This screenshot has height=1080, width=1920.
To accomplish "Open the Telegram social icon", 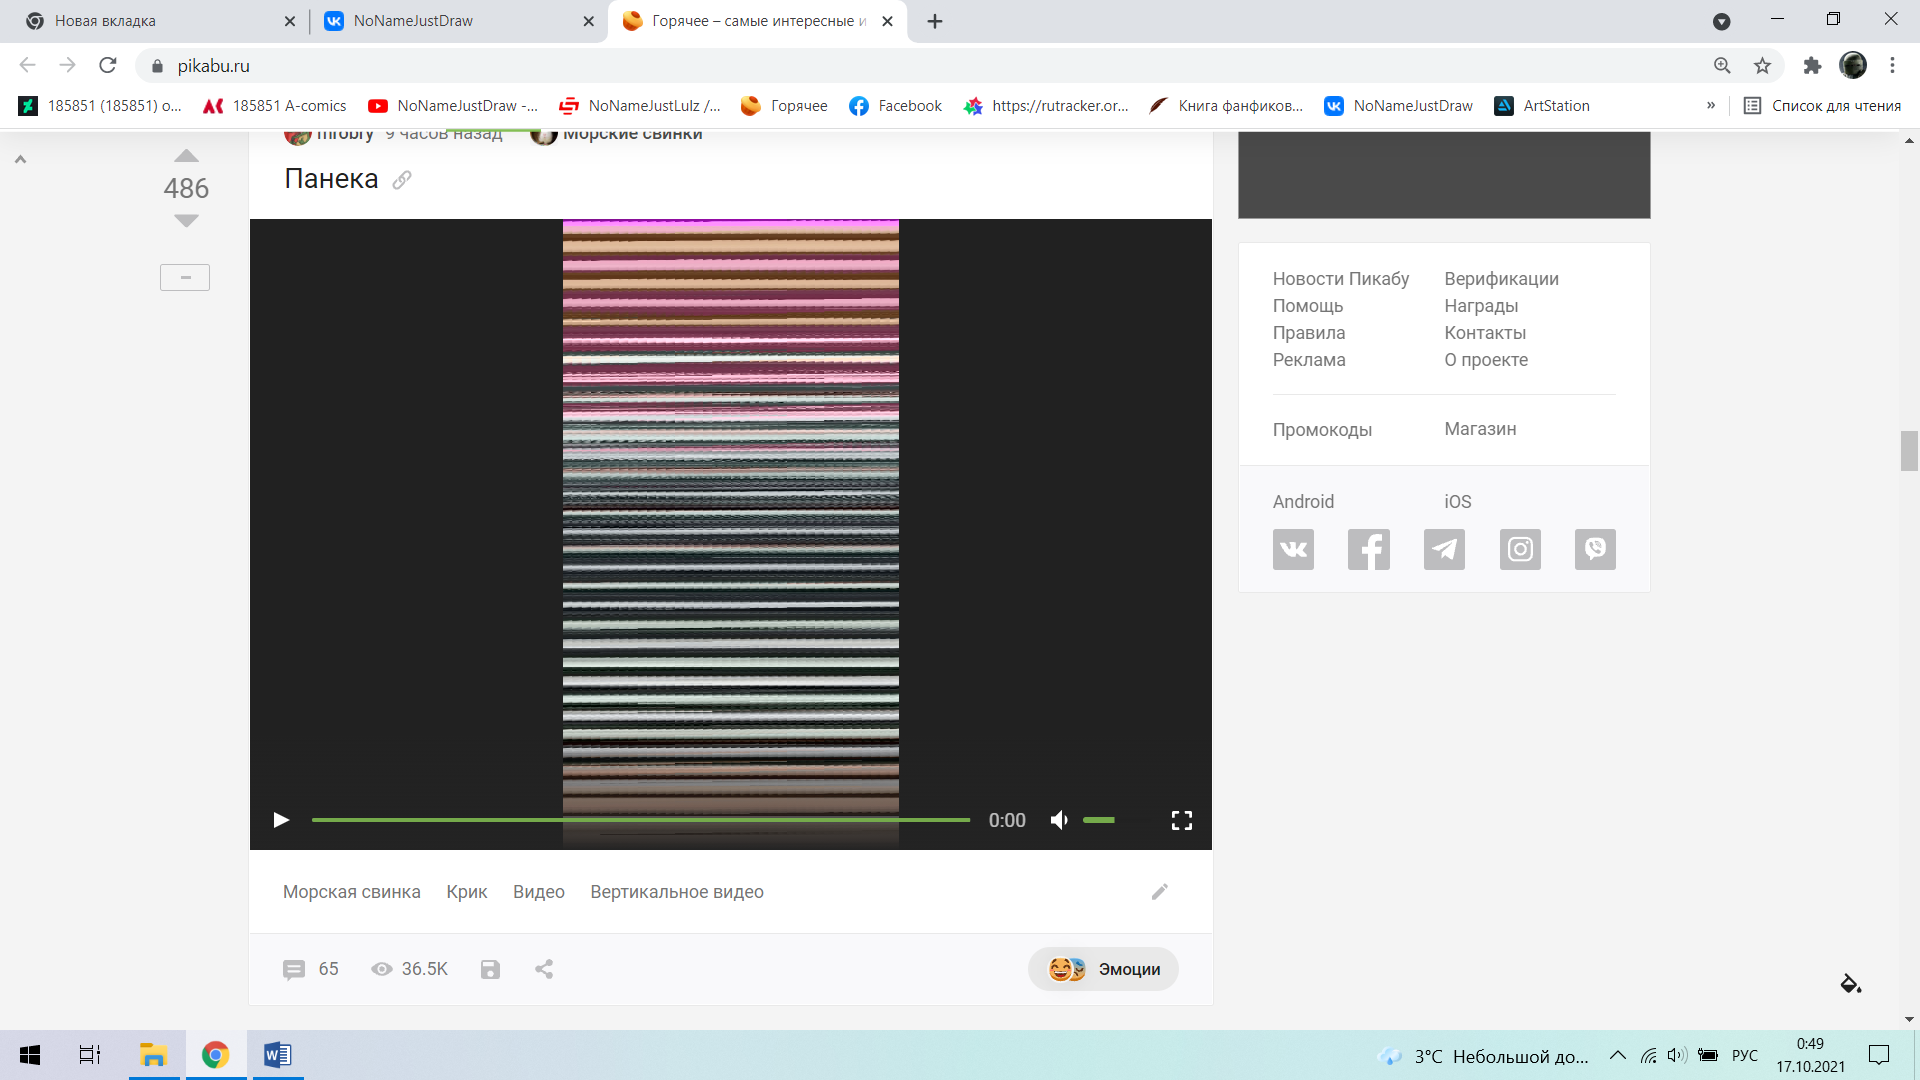I will tap(1444, 549).
